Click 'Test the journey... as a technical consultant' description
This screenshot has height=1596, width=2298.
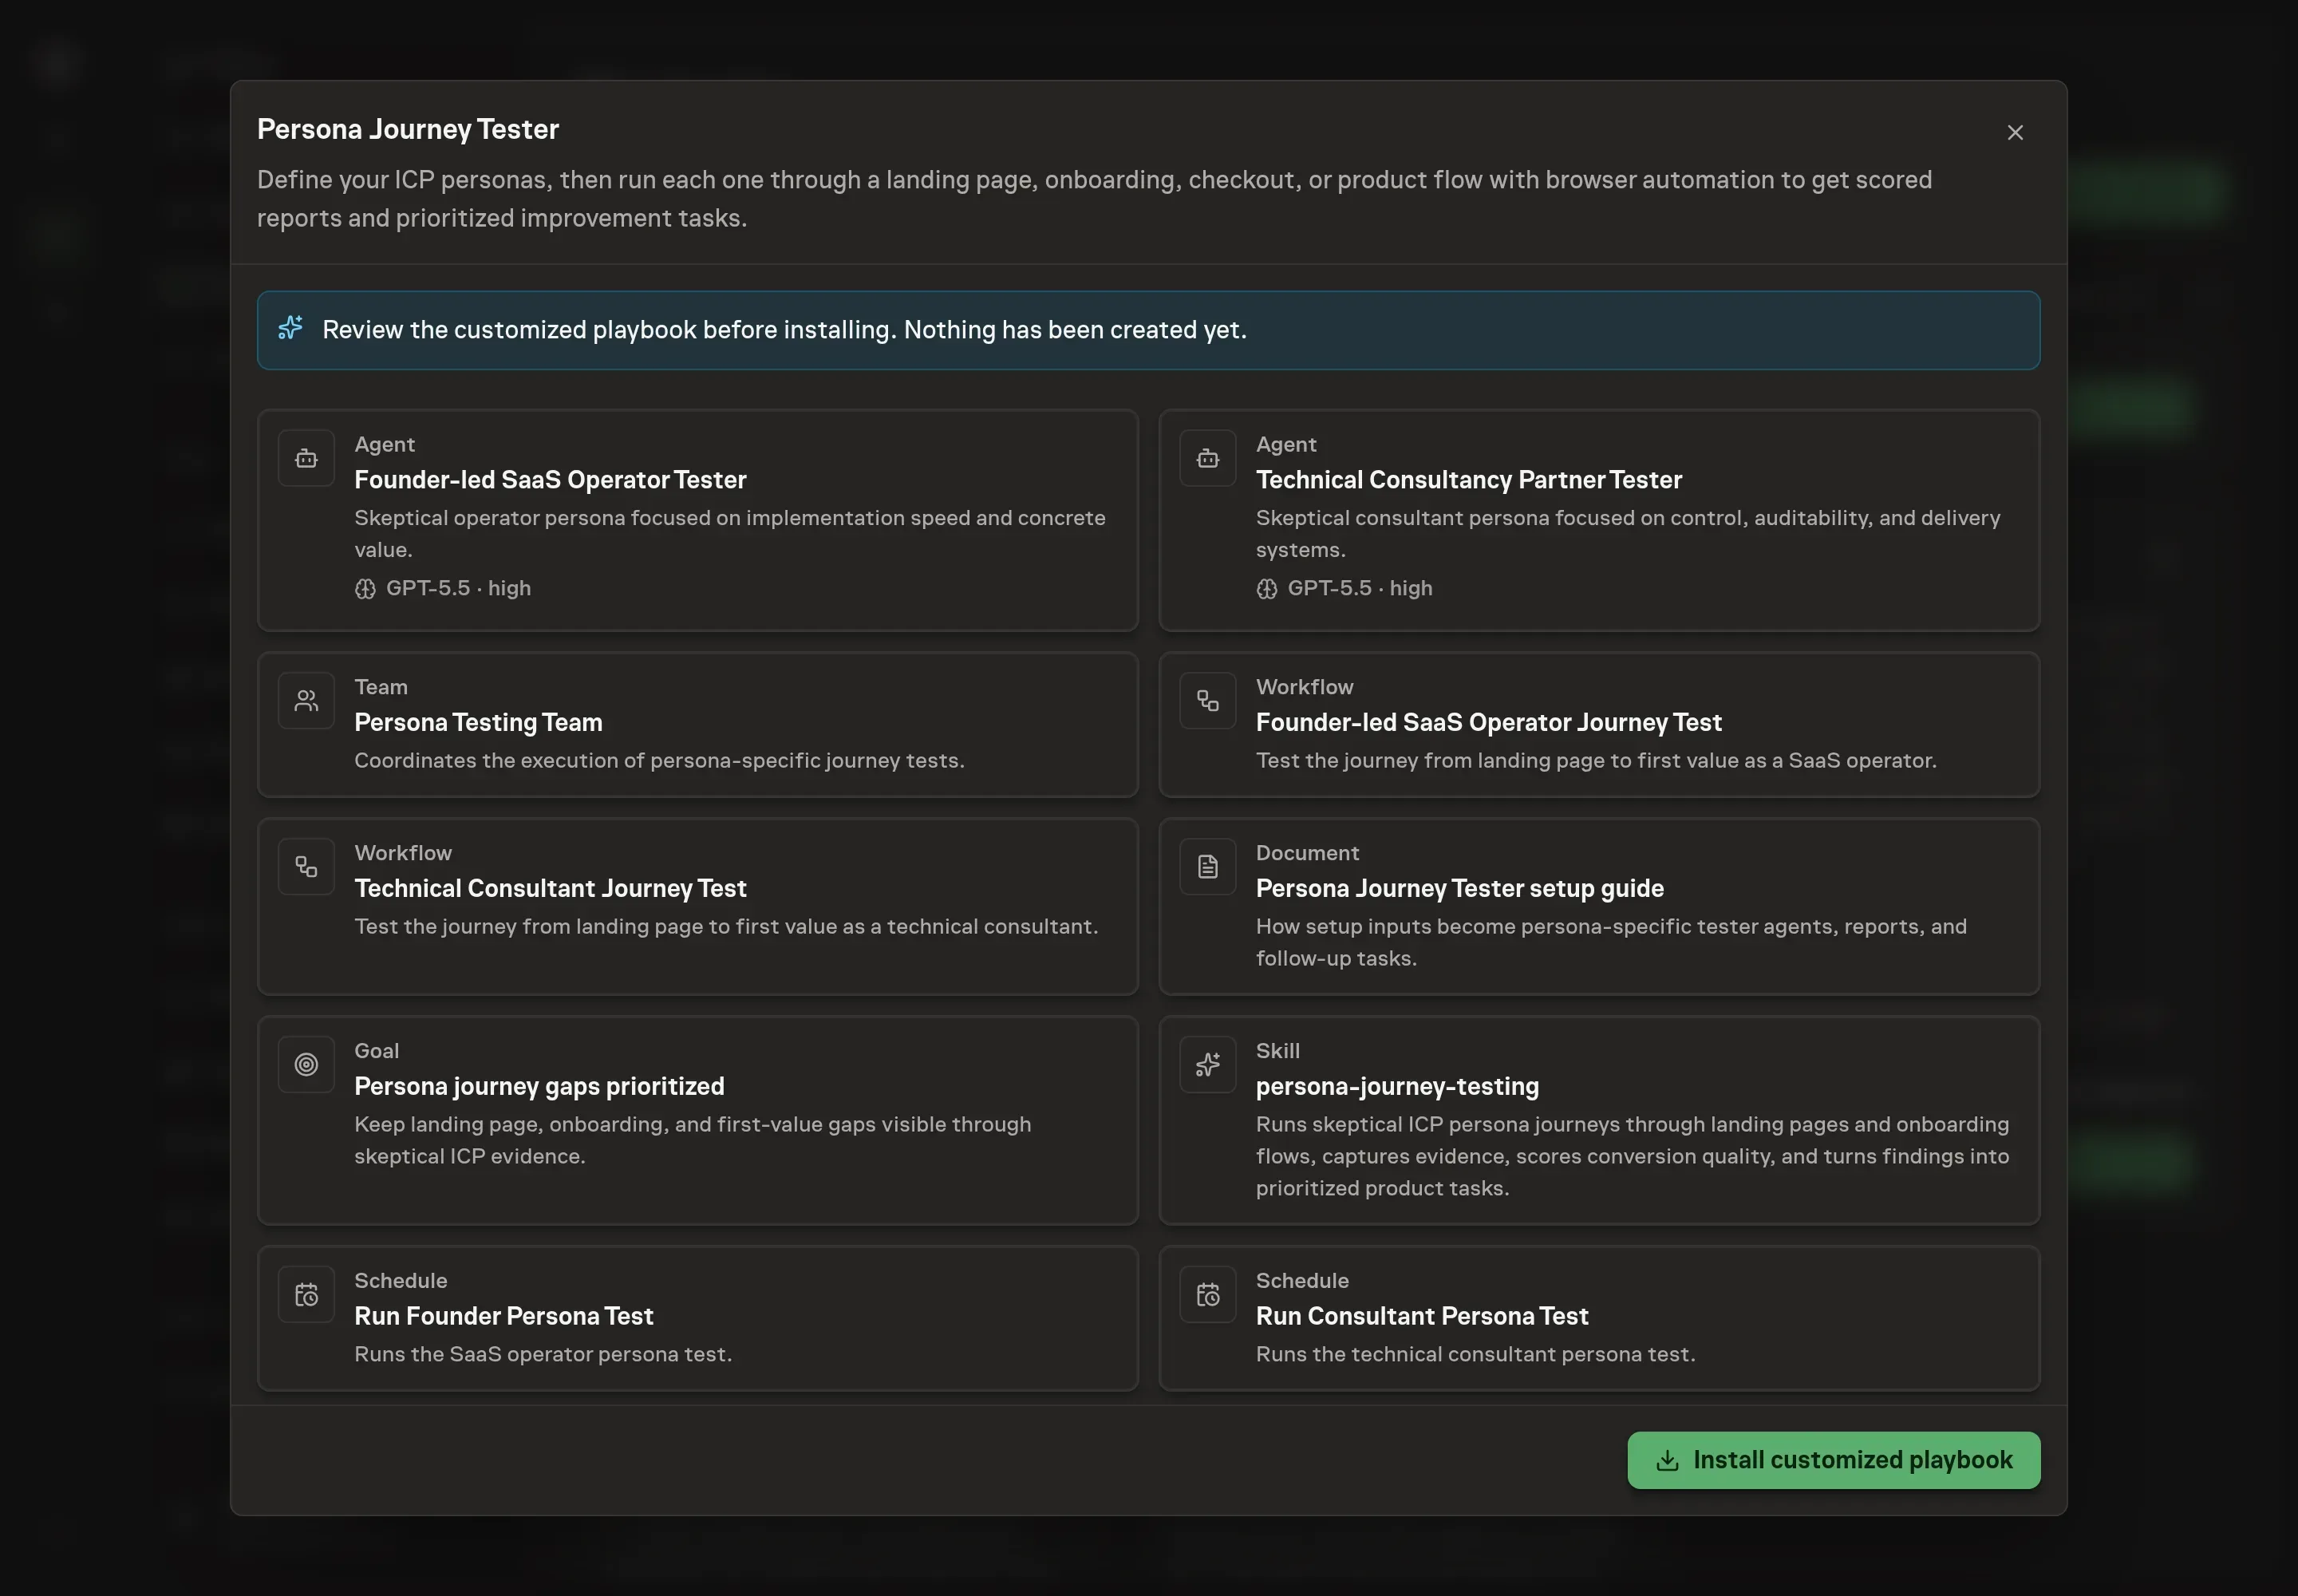(x=726, y=926)
